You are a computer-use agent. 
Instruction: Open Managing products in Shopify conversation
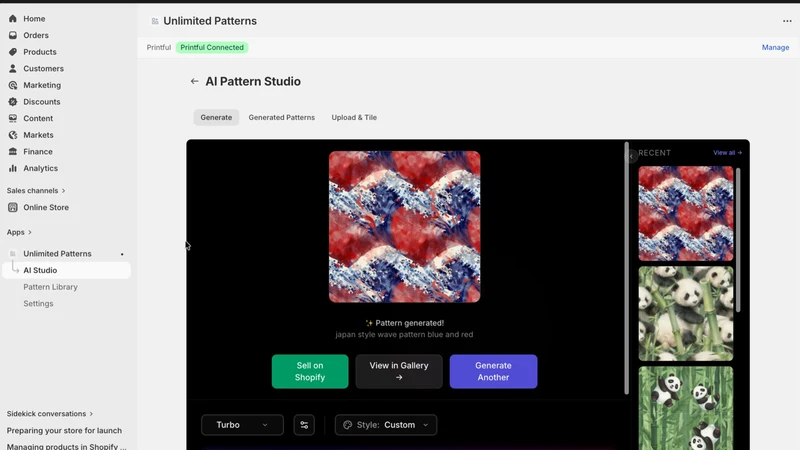[x=66, y=446]
